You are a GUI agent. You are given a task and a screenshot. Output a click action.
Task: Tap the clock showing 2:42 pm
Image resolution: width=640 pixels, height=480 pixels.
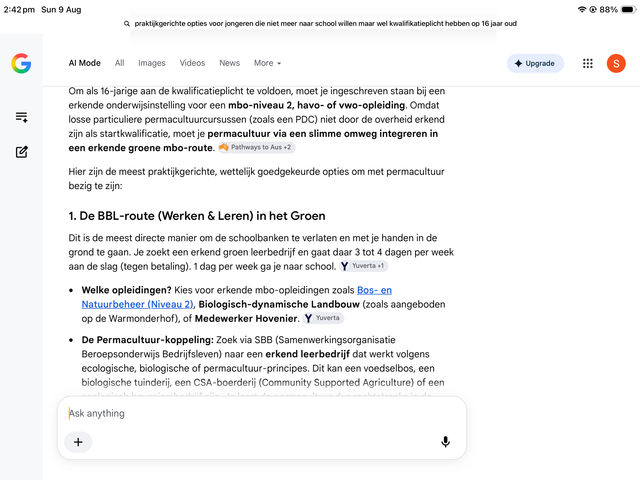point(19,9)
